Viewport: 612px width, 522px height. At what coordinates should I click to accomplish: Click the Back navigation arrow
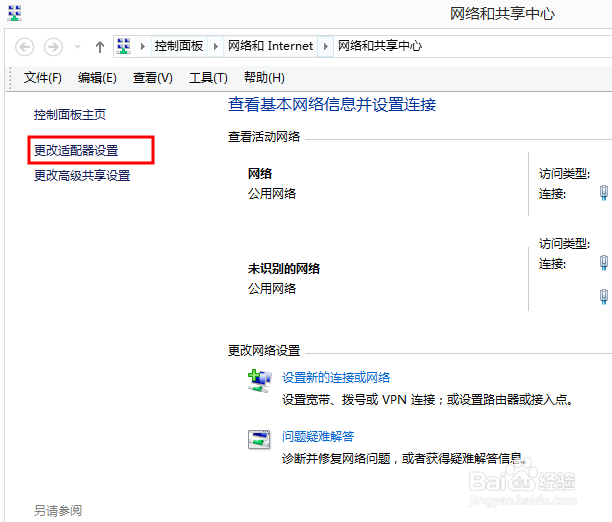pyautogui.click(x=24, y=47)
